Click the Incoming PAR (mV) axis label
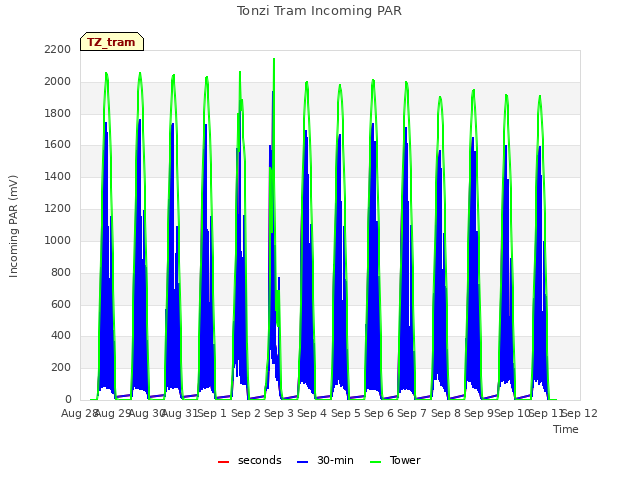The height and width of the screenshot is (480, 640). pyautogui.click(x=13, y=226)
